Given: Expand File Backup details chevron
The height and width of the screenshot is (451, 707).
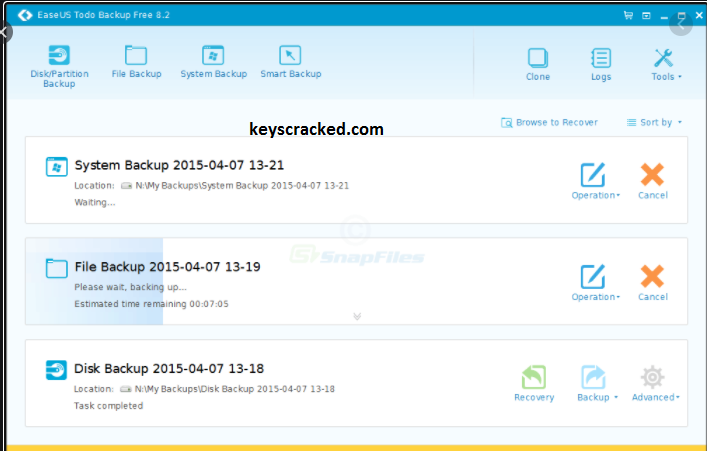Looking at the screenshot, I should pyautogui.click(x=357, y=316).
